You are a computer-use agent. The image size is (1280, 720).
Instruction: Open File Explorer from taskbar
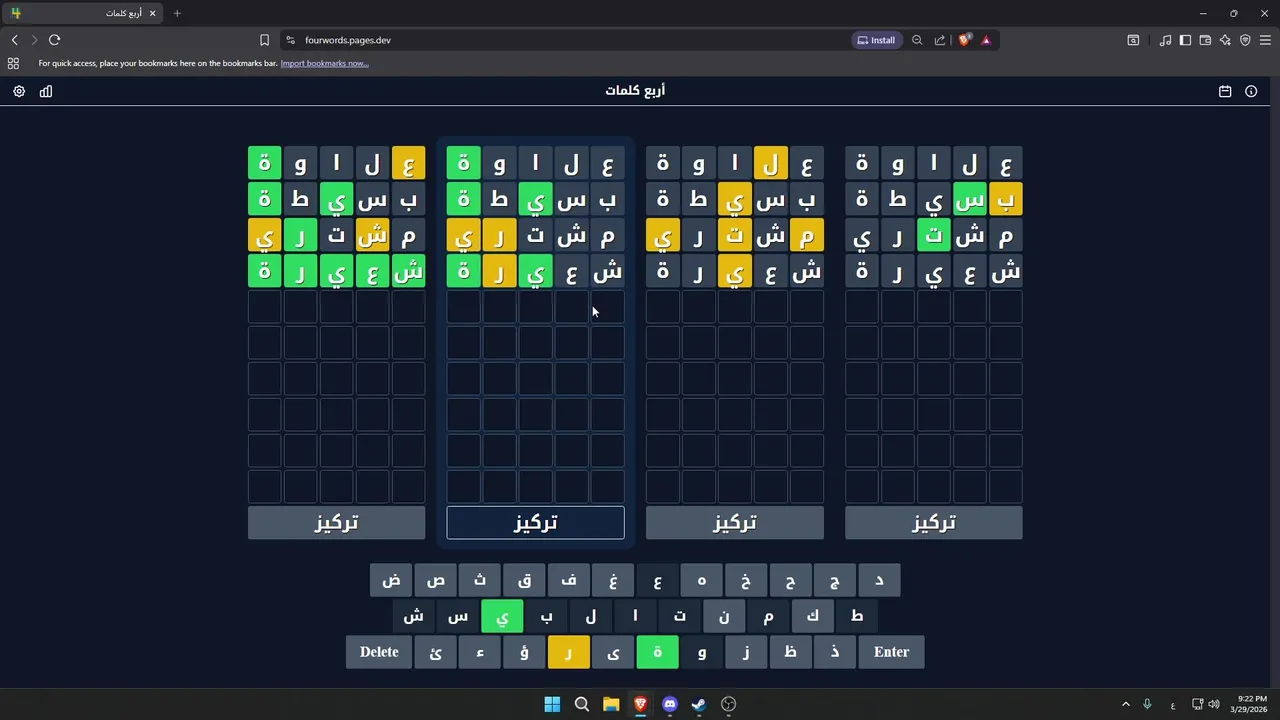tap(611, 704)
